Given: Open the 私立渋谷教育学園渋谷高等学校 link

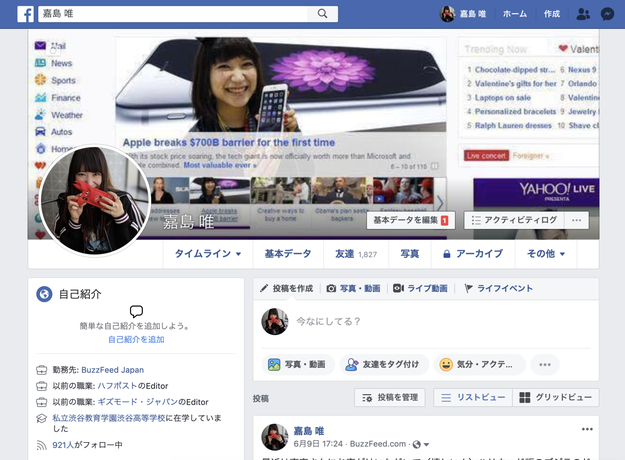Looking at the screenshot, I should click(108, 418).
